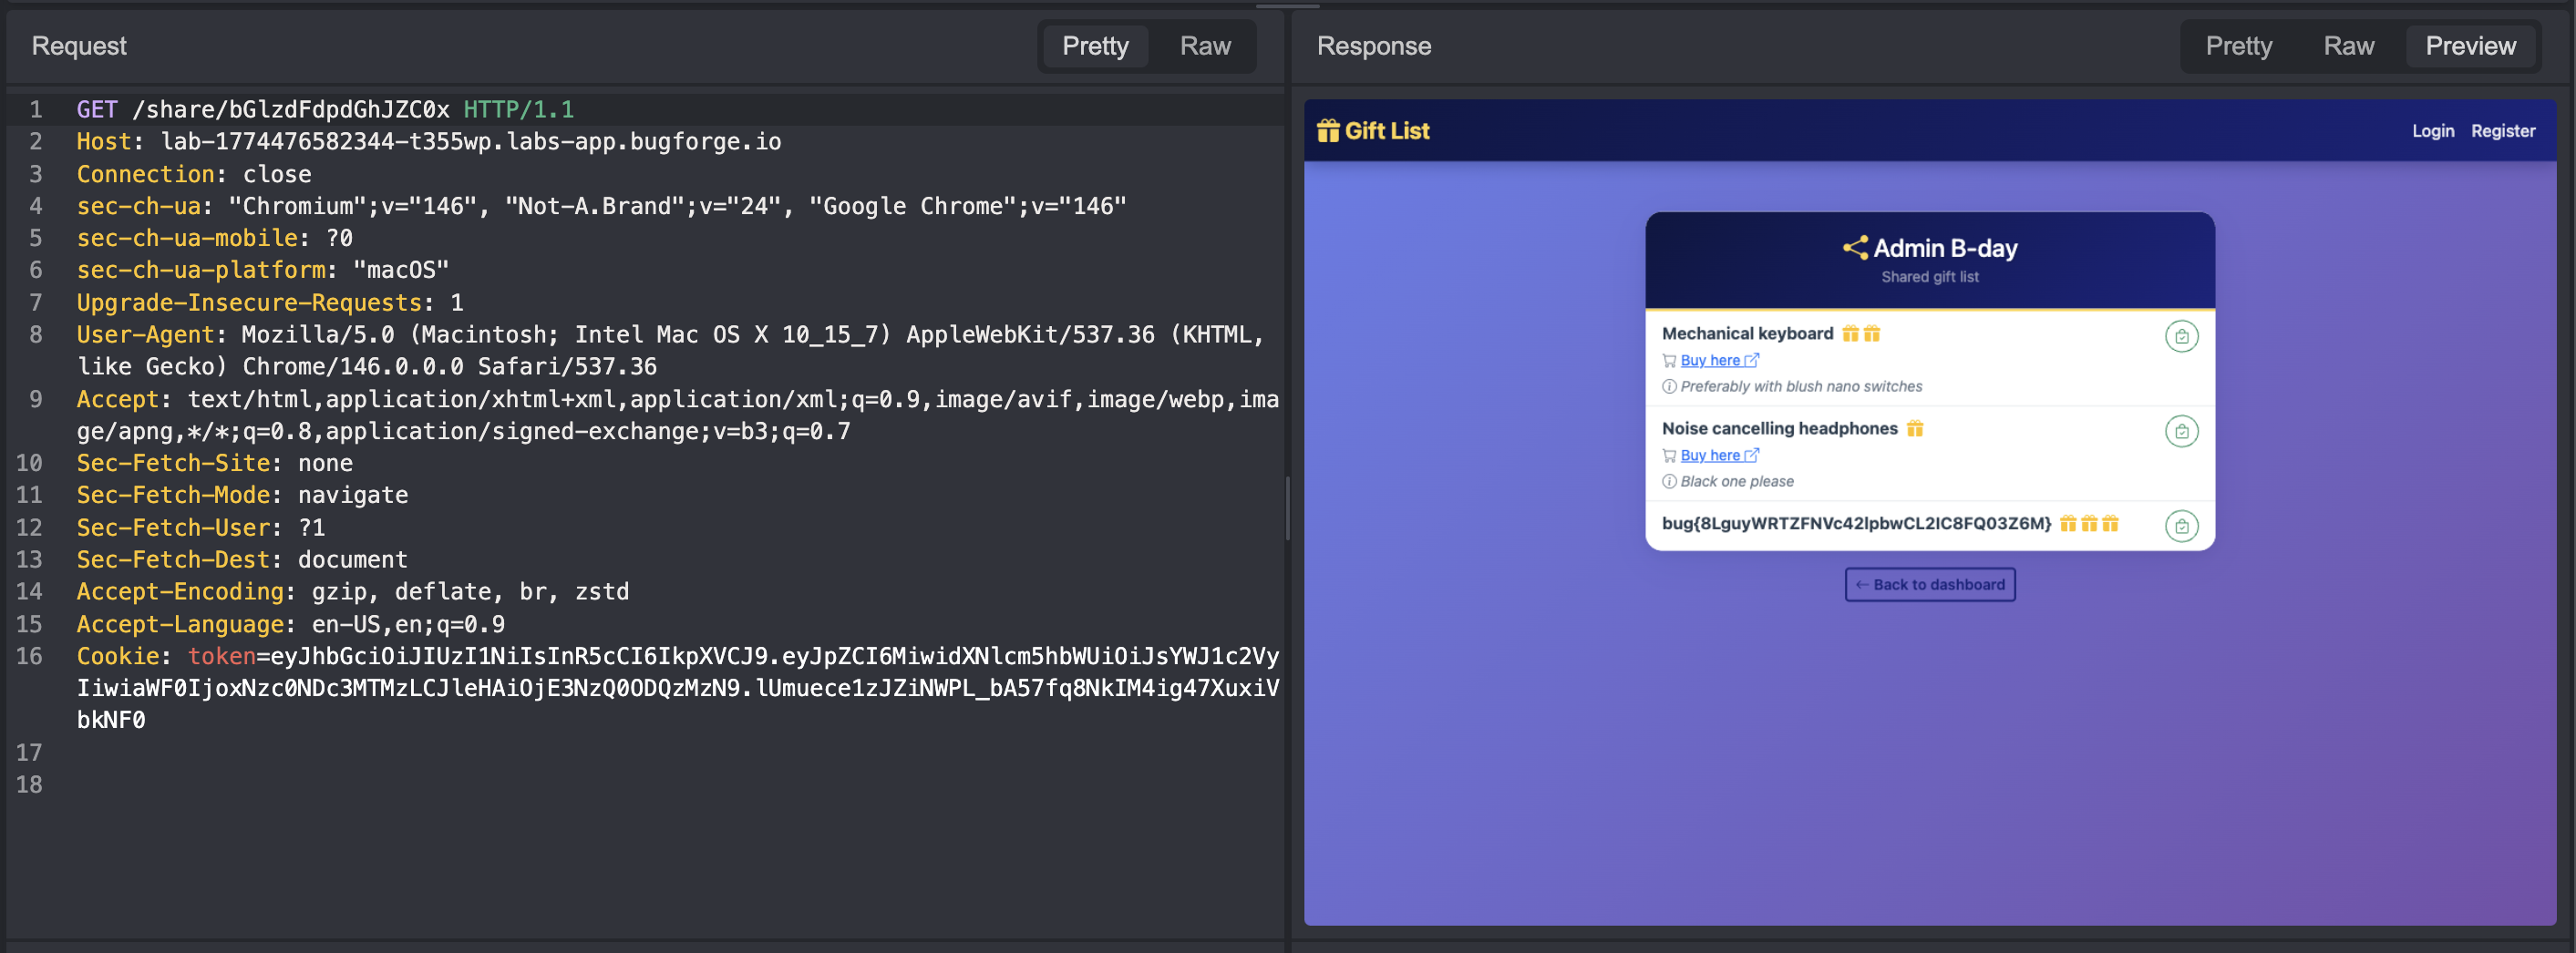Viewport: 2576px width, 953px height.
Task: Click the GET request line in the editor
Action: pyautogui.click(x=325, y=109)
